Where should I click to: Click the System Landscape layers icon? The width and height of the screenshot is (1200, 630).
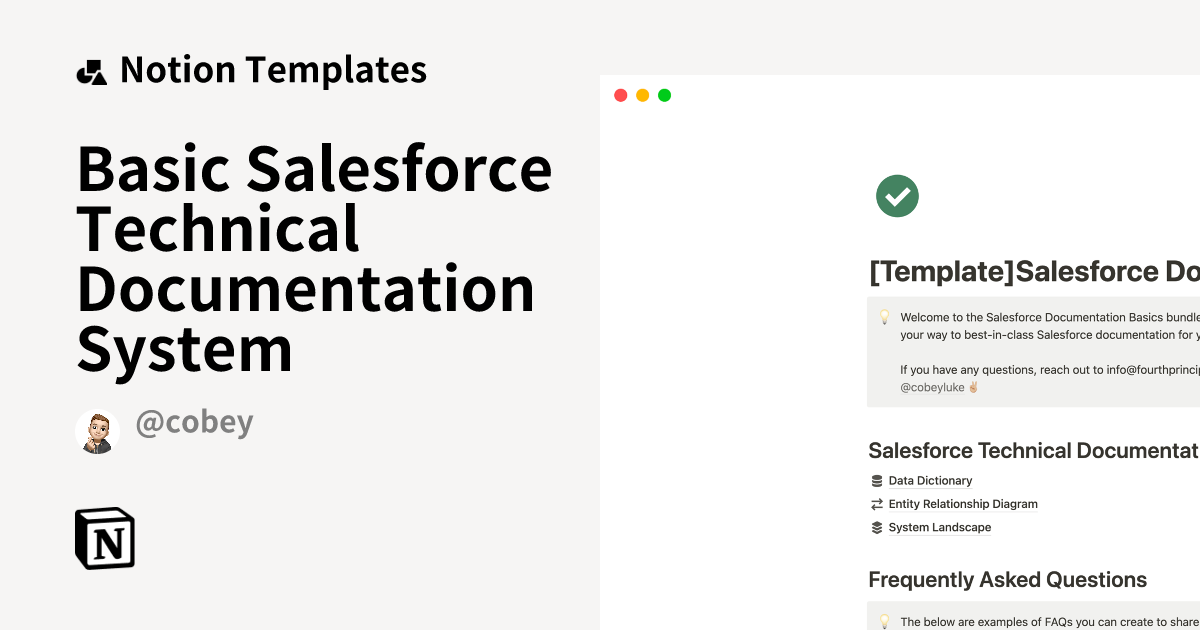click(877, 528)
